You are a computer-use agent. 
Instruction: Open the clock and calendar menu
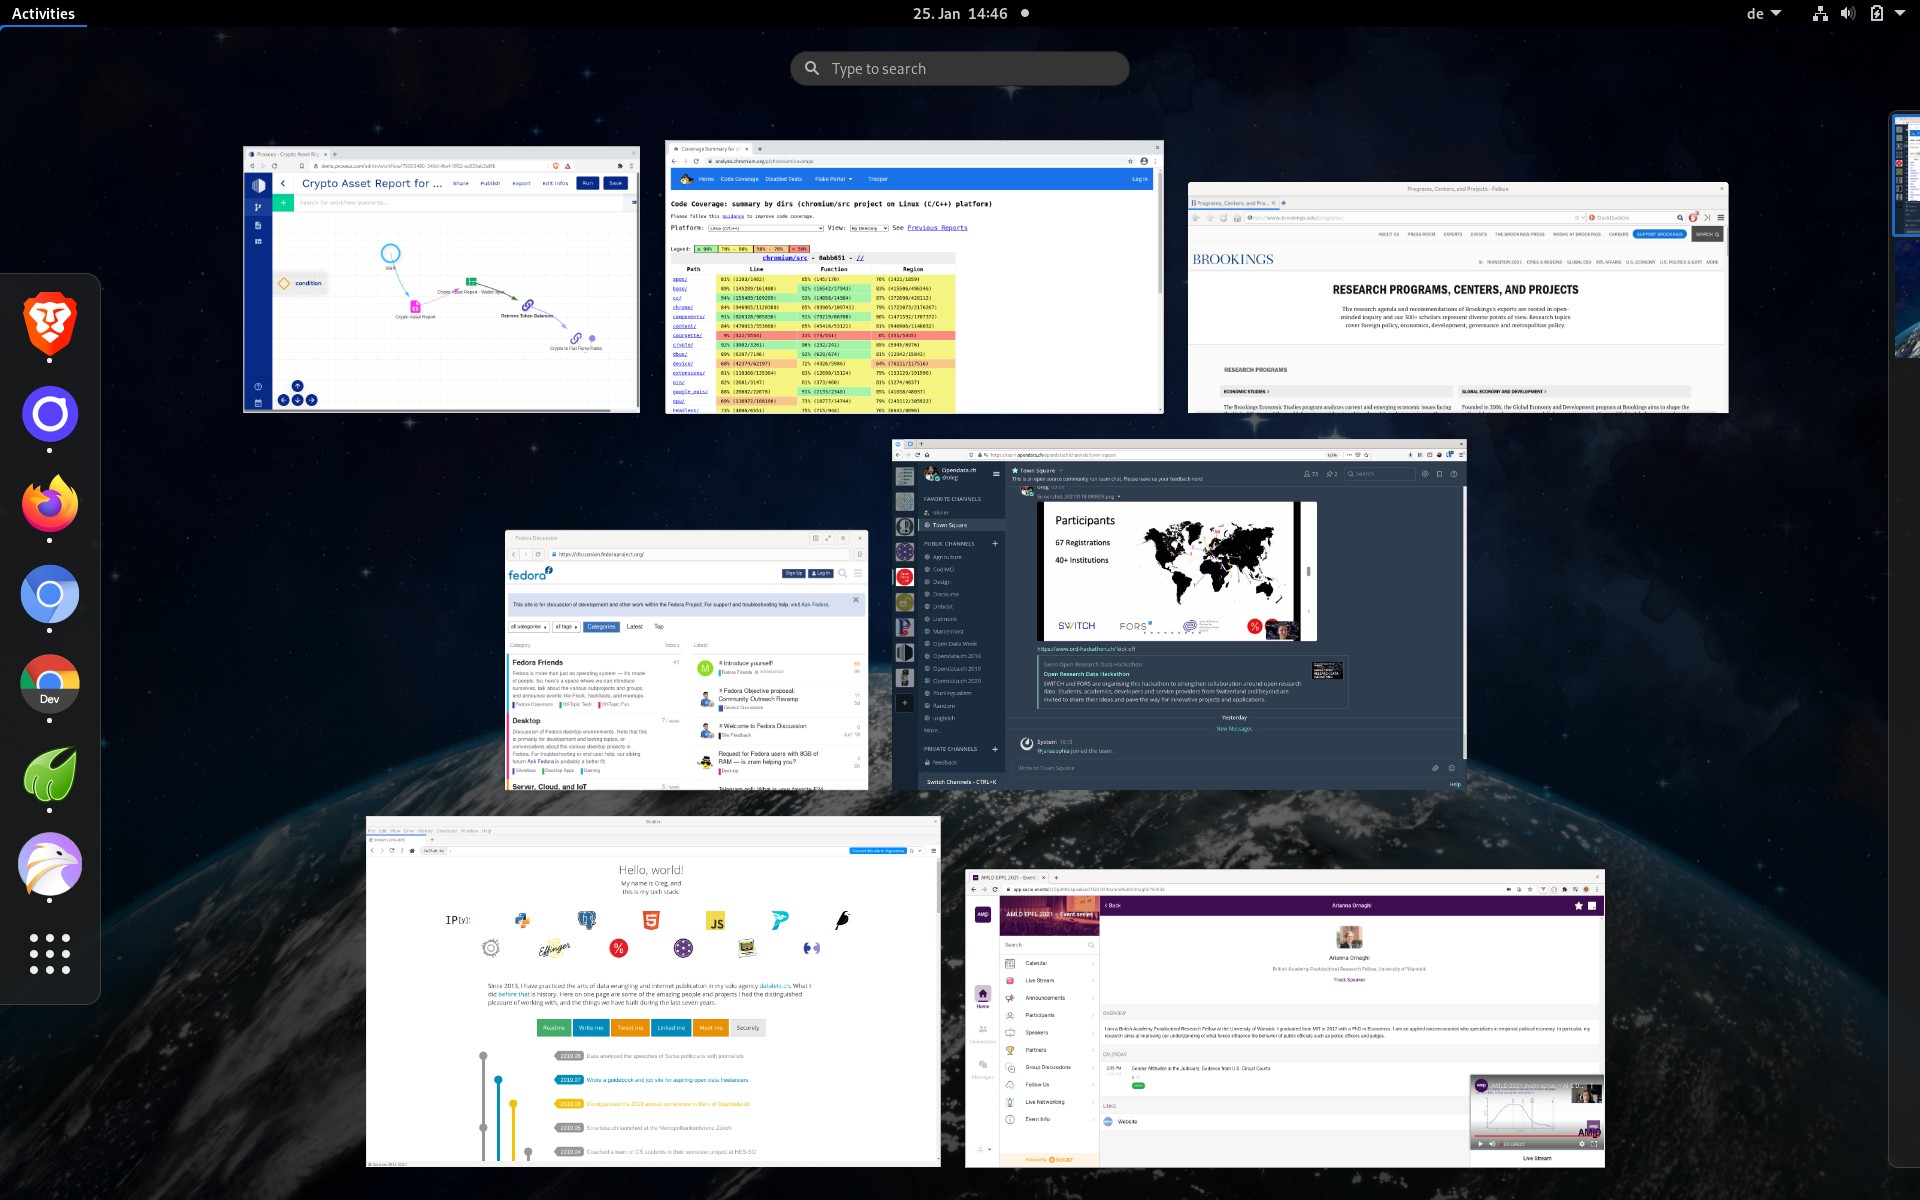pyautogui.click(x=959, y=13)
